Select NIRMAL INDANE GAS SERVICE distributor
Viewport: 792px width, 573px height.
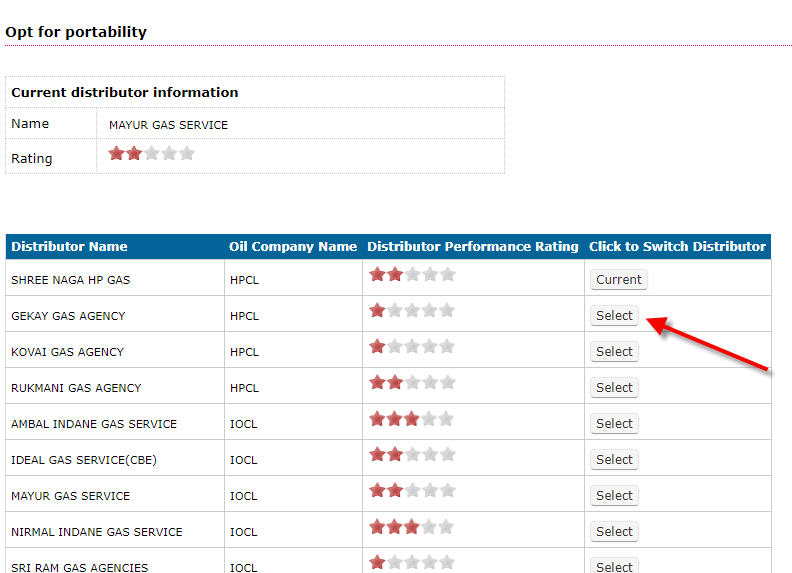click(x=614, y=531)
